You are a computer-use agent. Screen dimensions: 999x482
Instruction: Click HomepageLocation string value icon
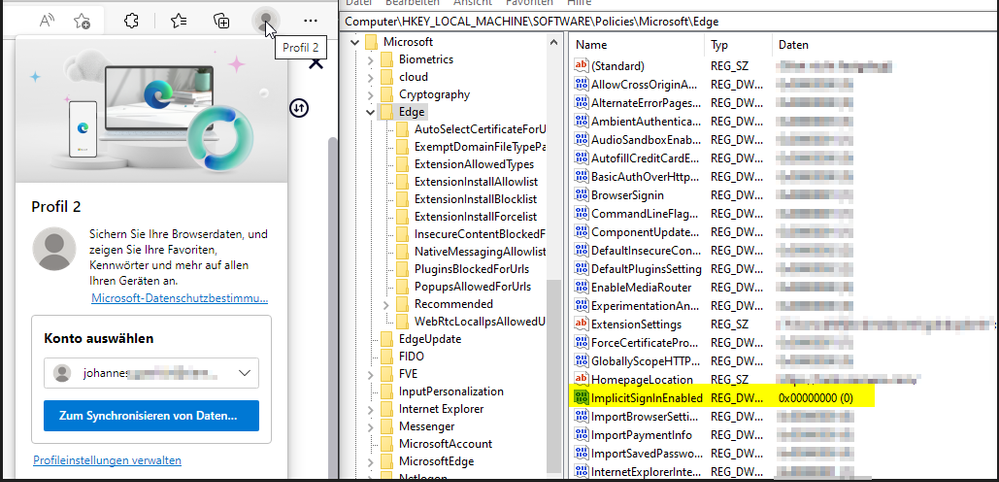pyautogui.click(x=581, y=379)
